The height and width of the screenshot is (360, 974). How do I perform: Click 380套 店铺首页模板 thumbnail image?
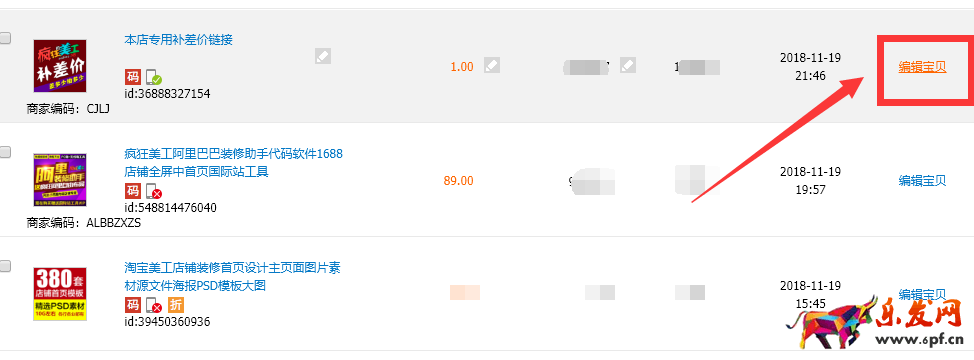60,294
